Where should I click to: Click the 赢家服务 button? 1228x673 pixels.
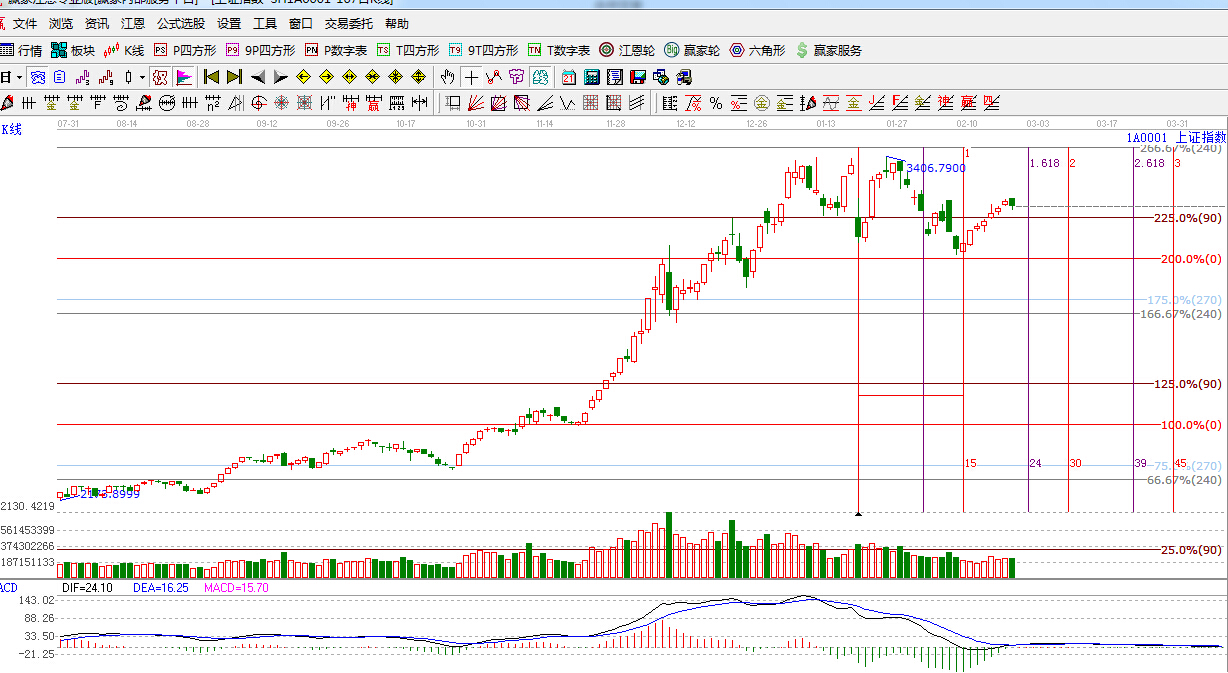828,50
